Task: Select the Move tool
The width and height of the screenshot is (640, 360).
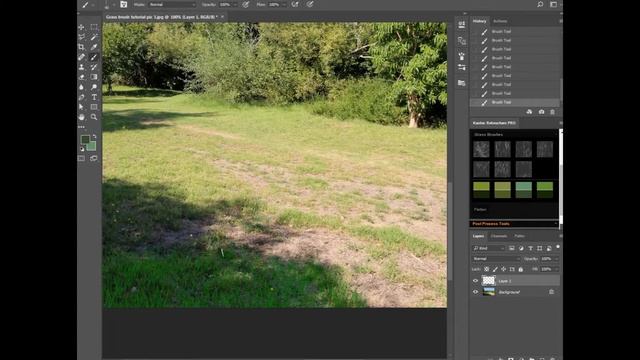Action: [x=82, y=27]
